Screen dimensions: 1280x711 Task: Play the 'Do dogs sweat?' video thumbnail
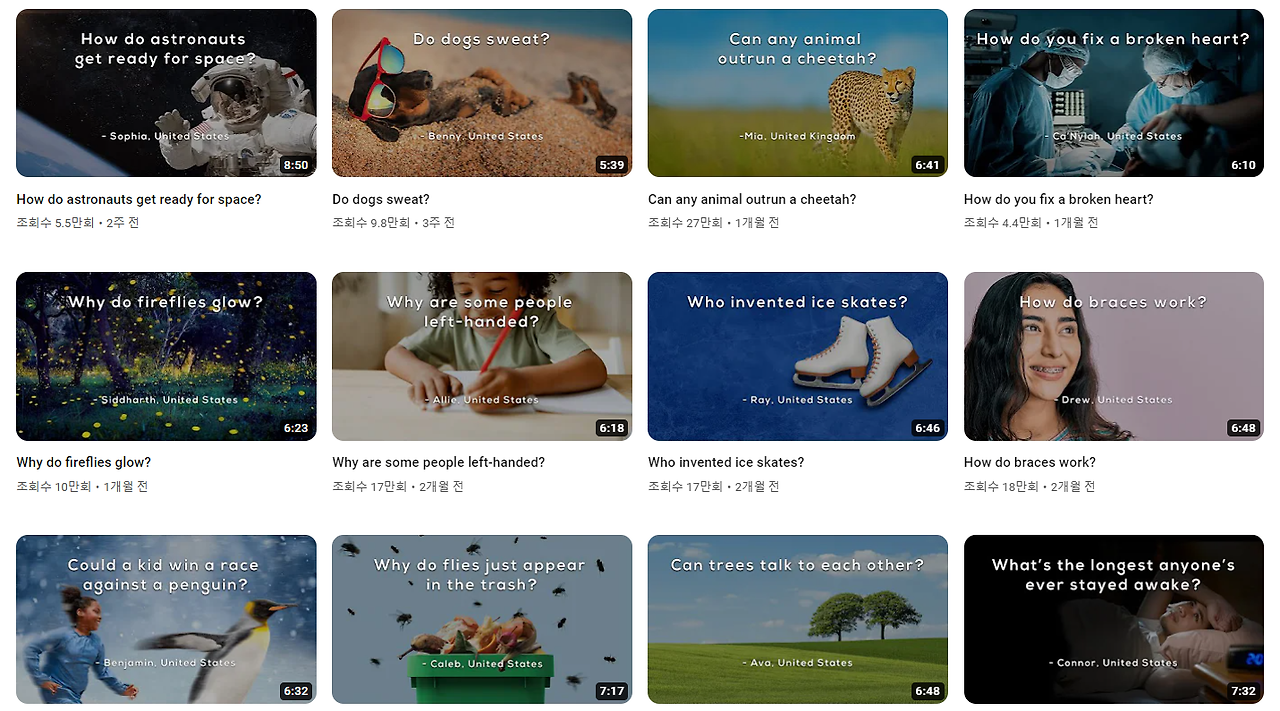point(482,93)
